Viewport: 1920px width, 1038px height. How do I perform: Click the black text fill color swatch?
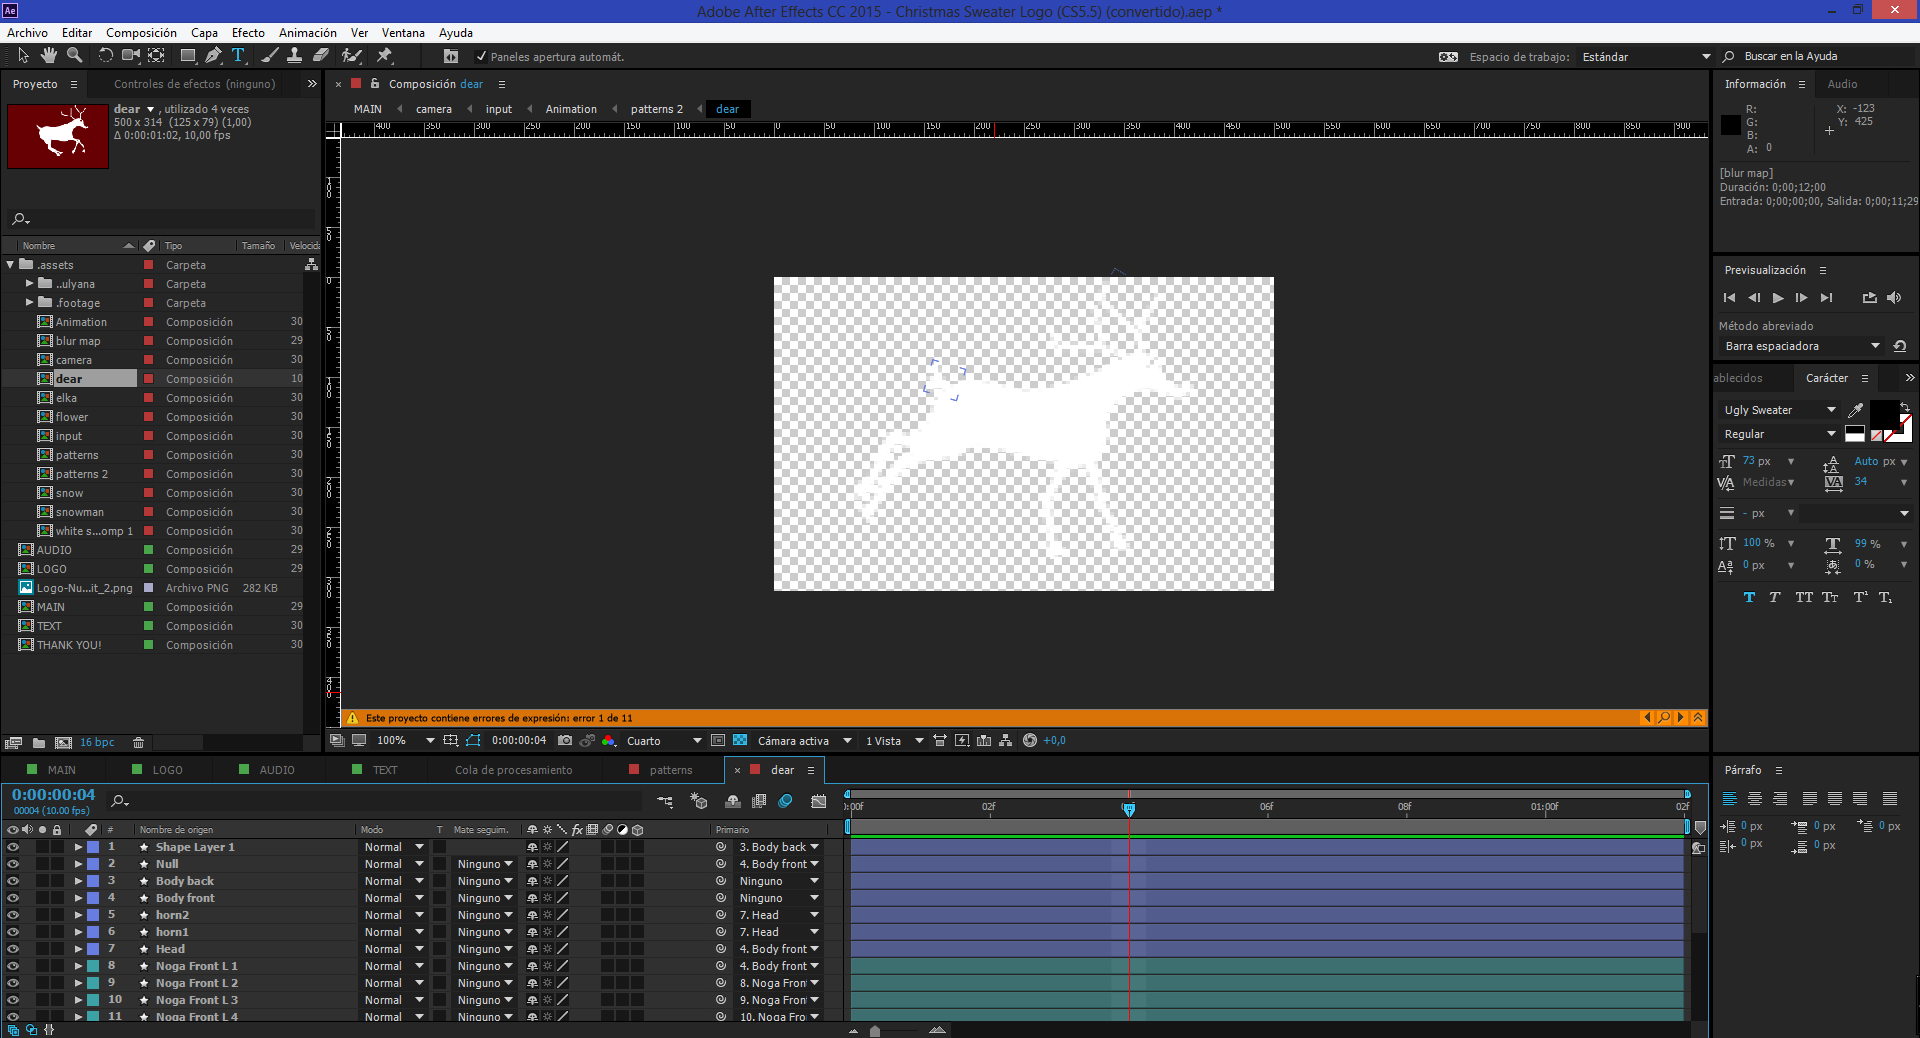point(1883,412)
